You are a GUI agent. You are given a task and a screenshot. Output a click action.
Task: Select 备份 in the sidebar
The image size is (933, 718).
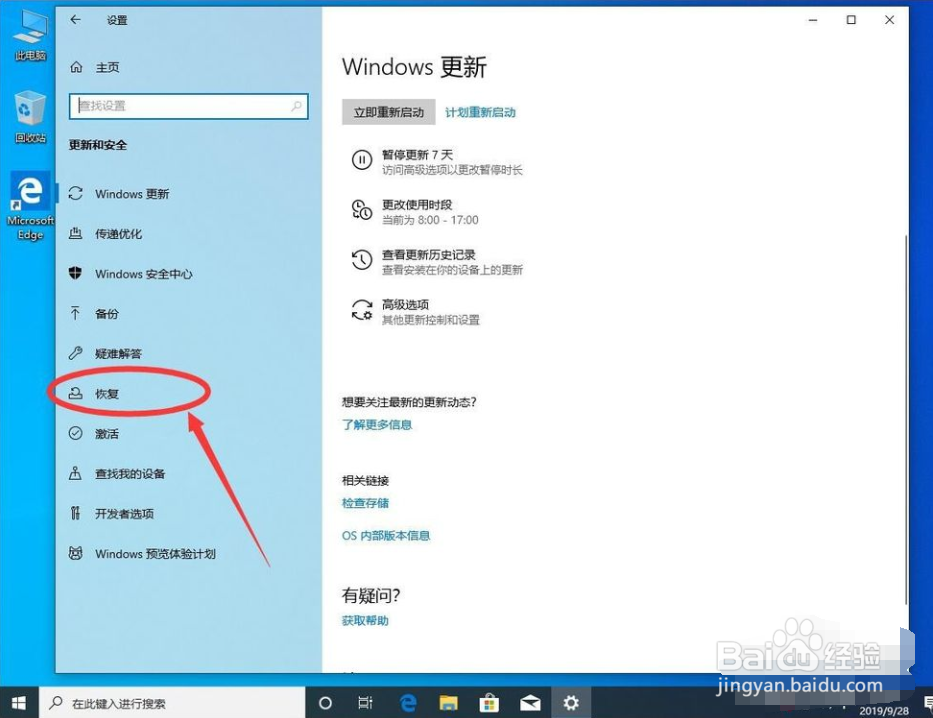coord(107,313)
